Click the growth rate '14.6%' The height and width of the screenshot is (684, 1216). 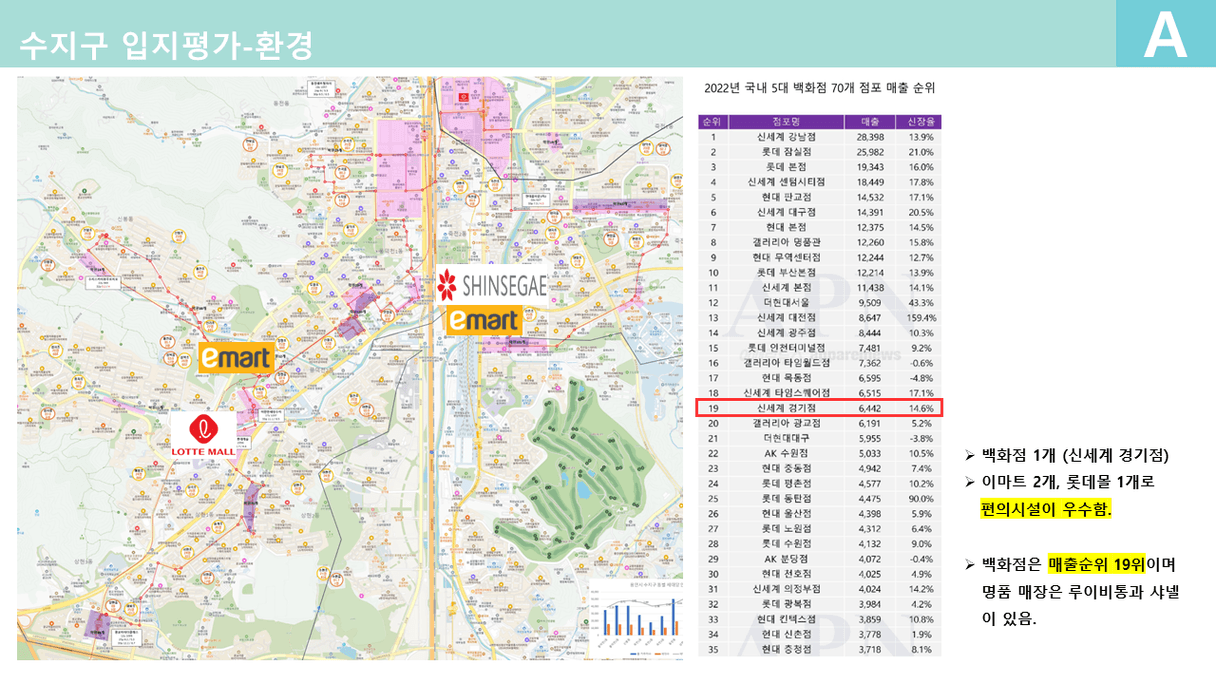click(920, 408)
